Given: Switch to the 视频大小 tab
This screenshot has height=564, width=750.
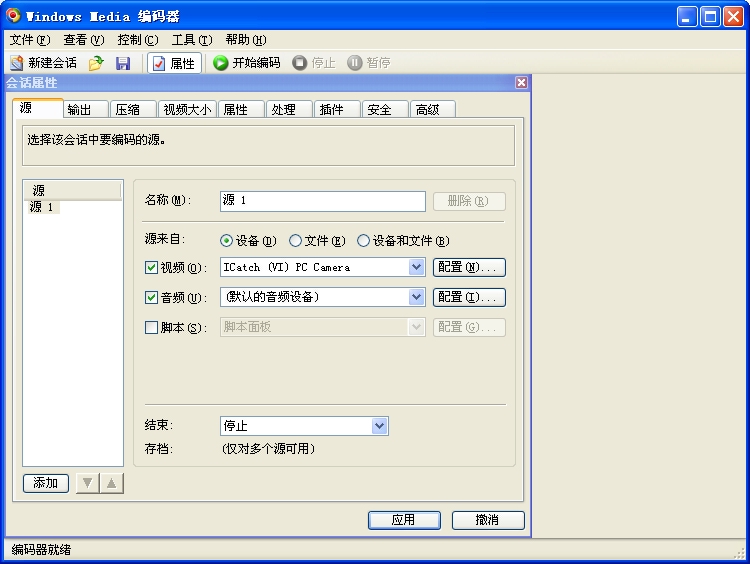Looking at the screenshot, I should coord(187,110).
